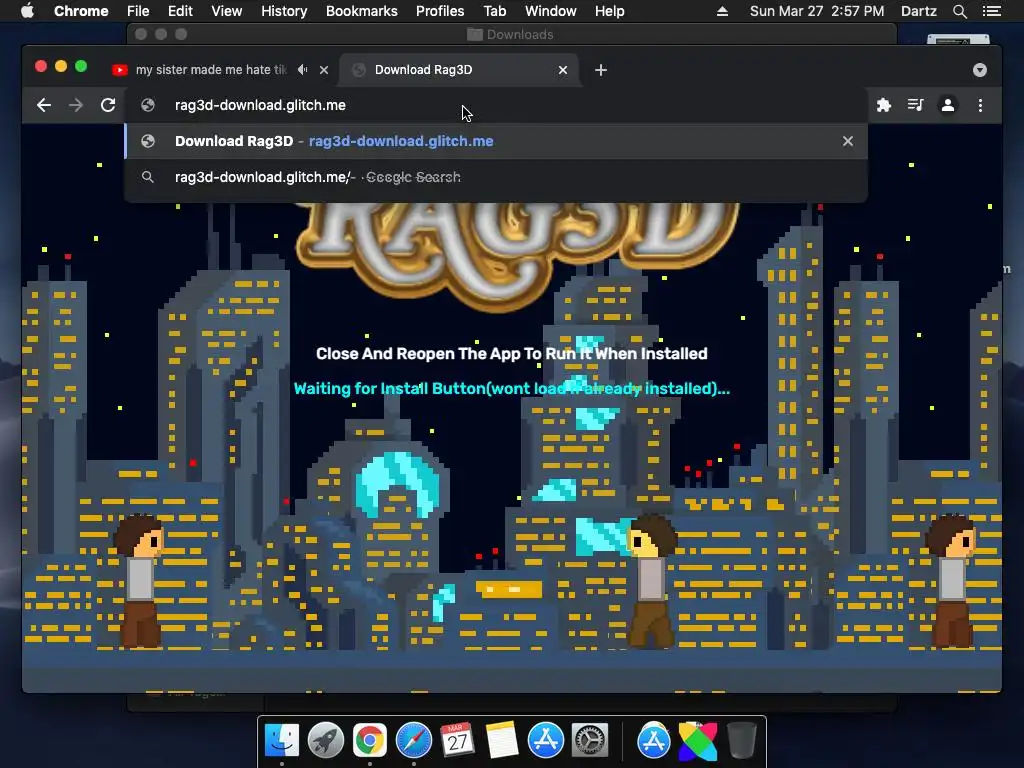The width and height of the screenshot is (1024, 768).
Task: Select the Google Search suggestion row
Action: click(496, 177)
